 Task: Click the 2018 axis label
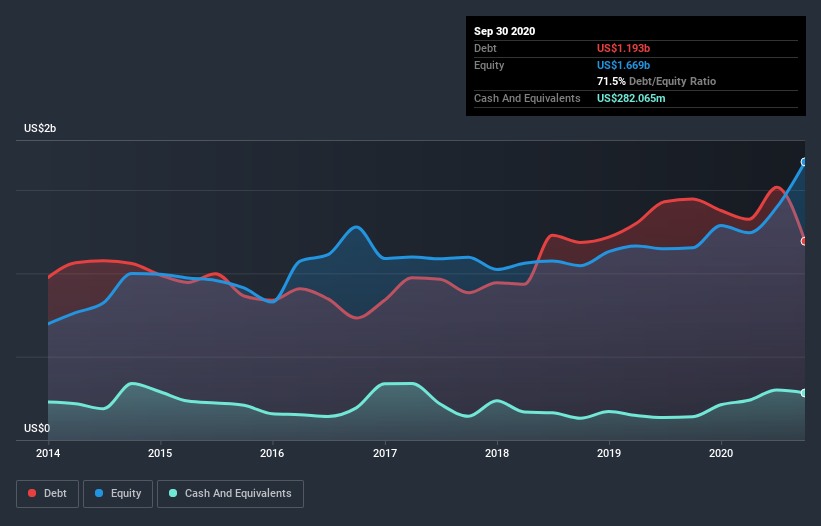[x=497, y=453]
